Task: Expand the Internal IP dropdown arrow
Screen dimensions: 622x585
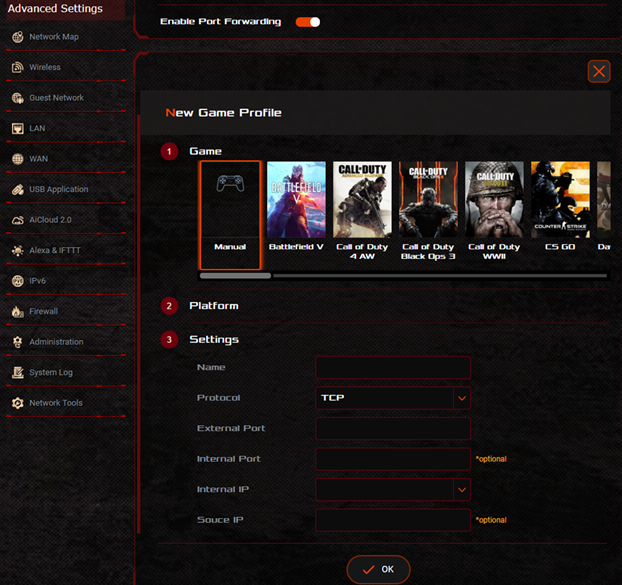Action: click(462, 489)
